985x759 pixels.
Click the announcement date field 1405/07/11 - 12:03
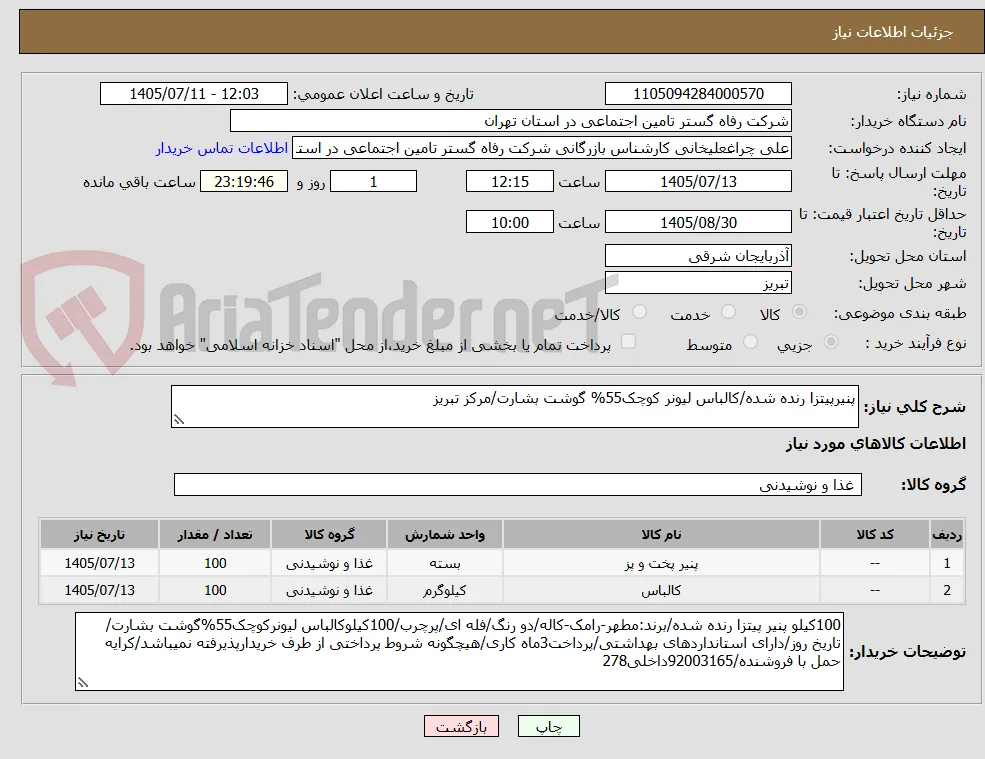click(193, 94)
